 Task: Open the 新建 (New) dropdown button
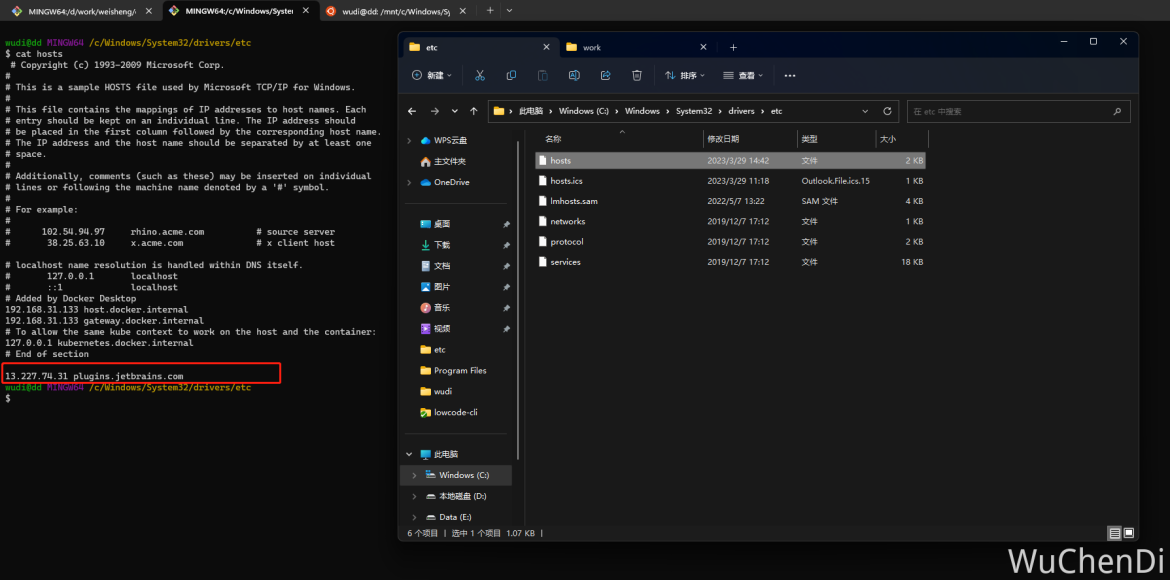(x=431, y=75)
